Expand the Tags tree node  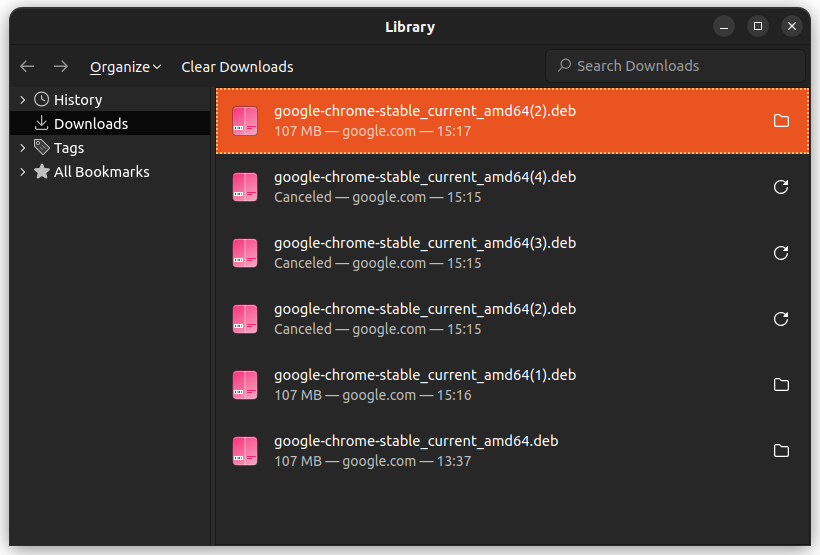pyautogui.click(x=22, y=148)
